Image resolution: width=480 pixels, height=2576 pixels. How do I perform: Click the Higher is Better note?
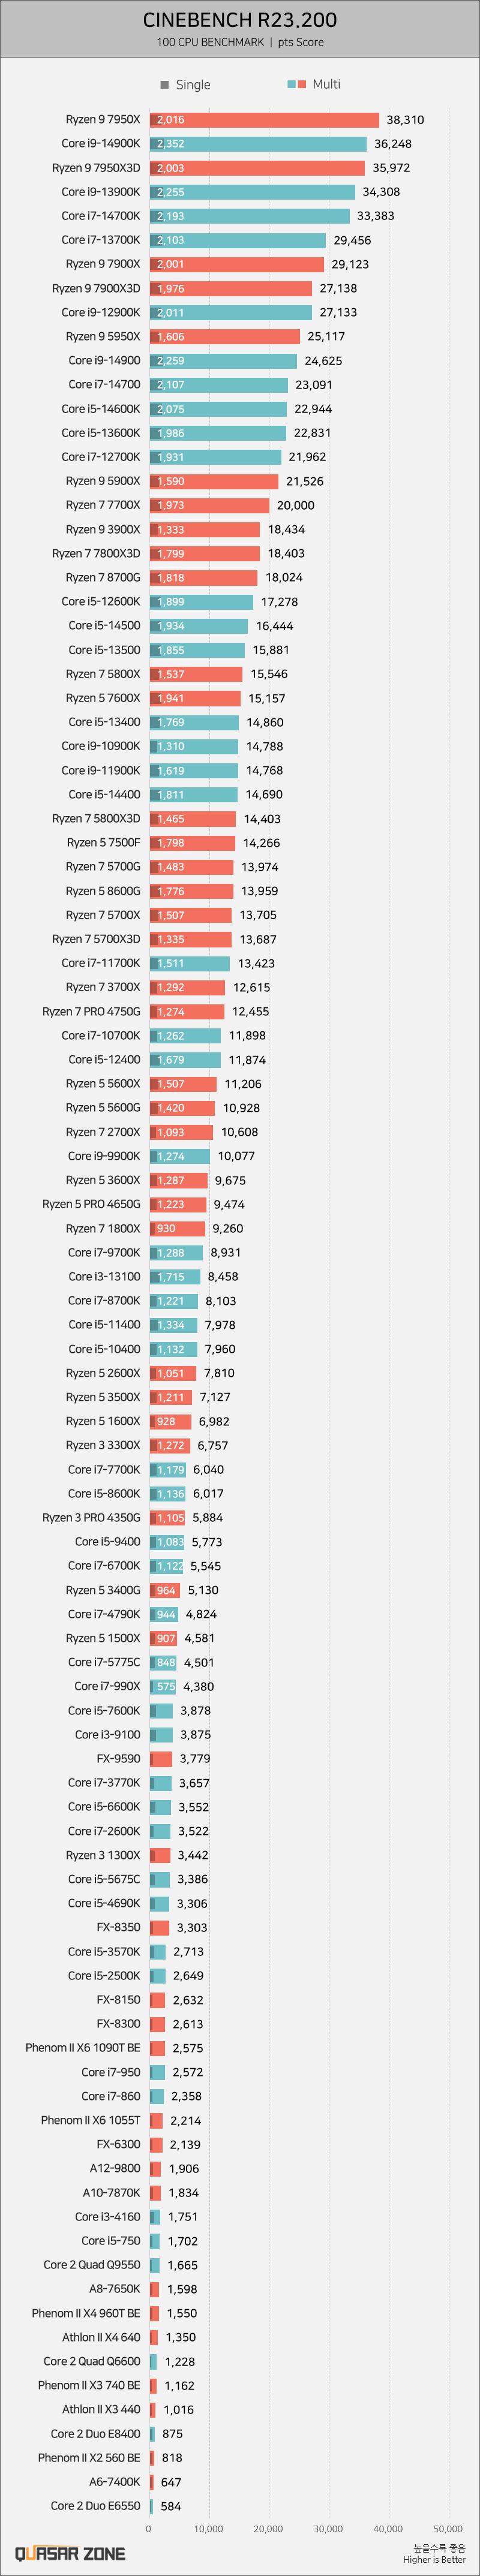tap(434, 2560)
